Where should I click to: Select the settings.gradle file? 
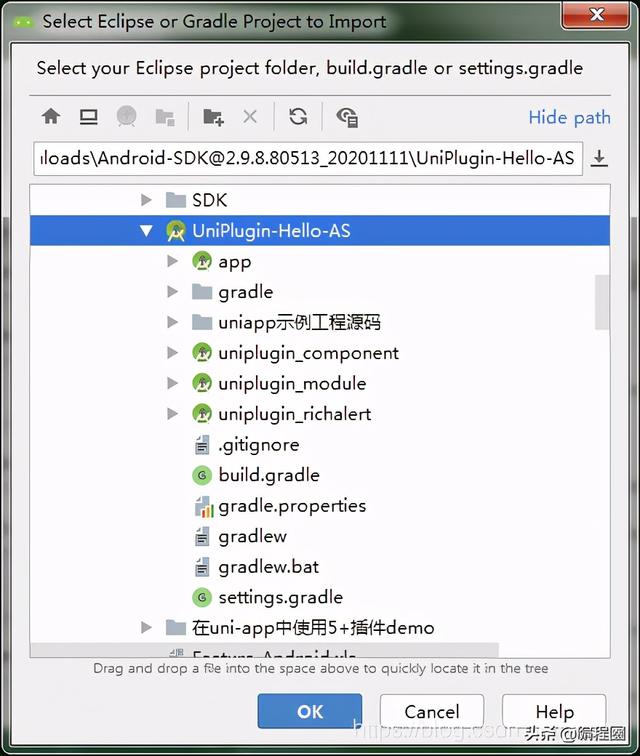point(320,597)
